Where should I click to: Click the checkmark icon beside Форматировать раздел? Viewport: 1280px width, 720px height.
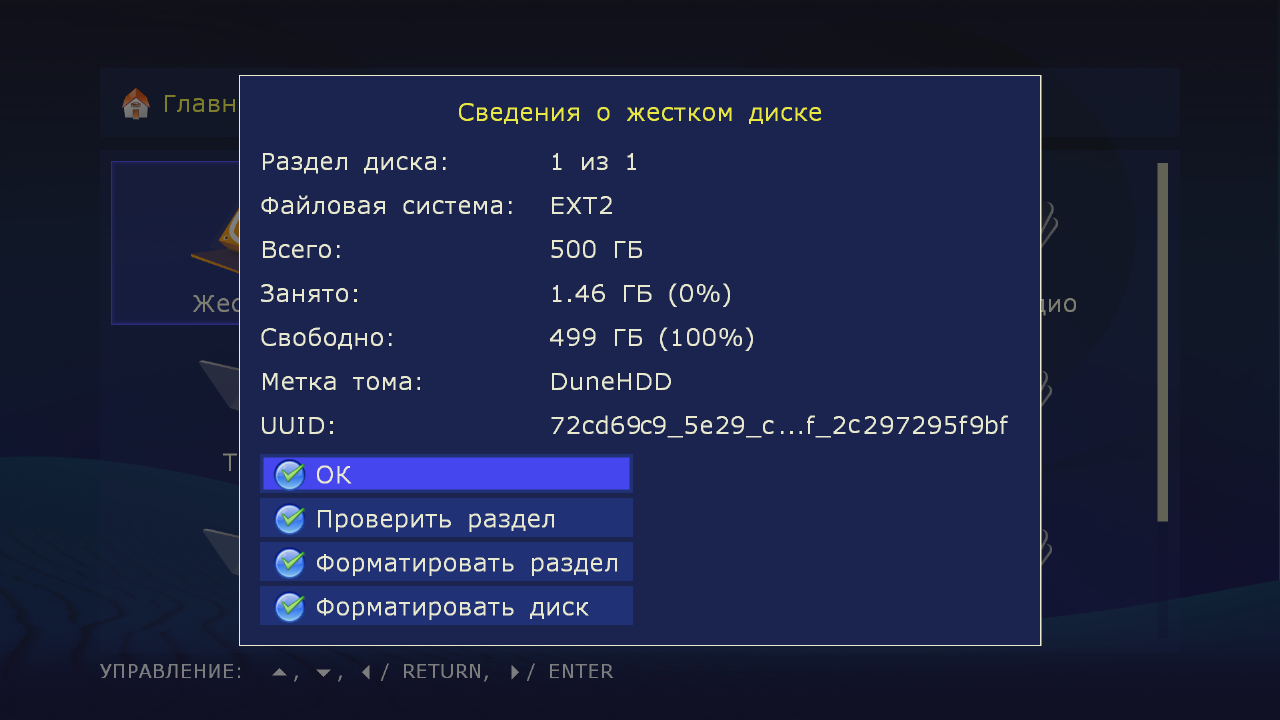click(289, 563)
